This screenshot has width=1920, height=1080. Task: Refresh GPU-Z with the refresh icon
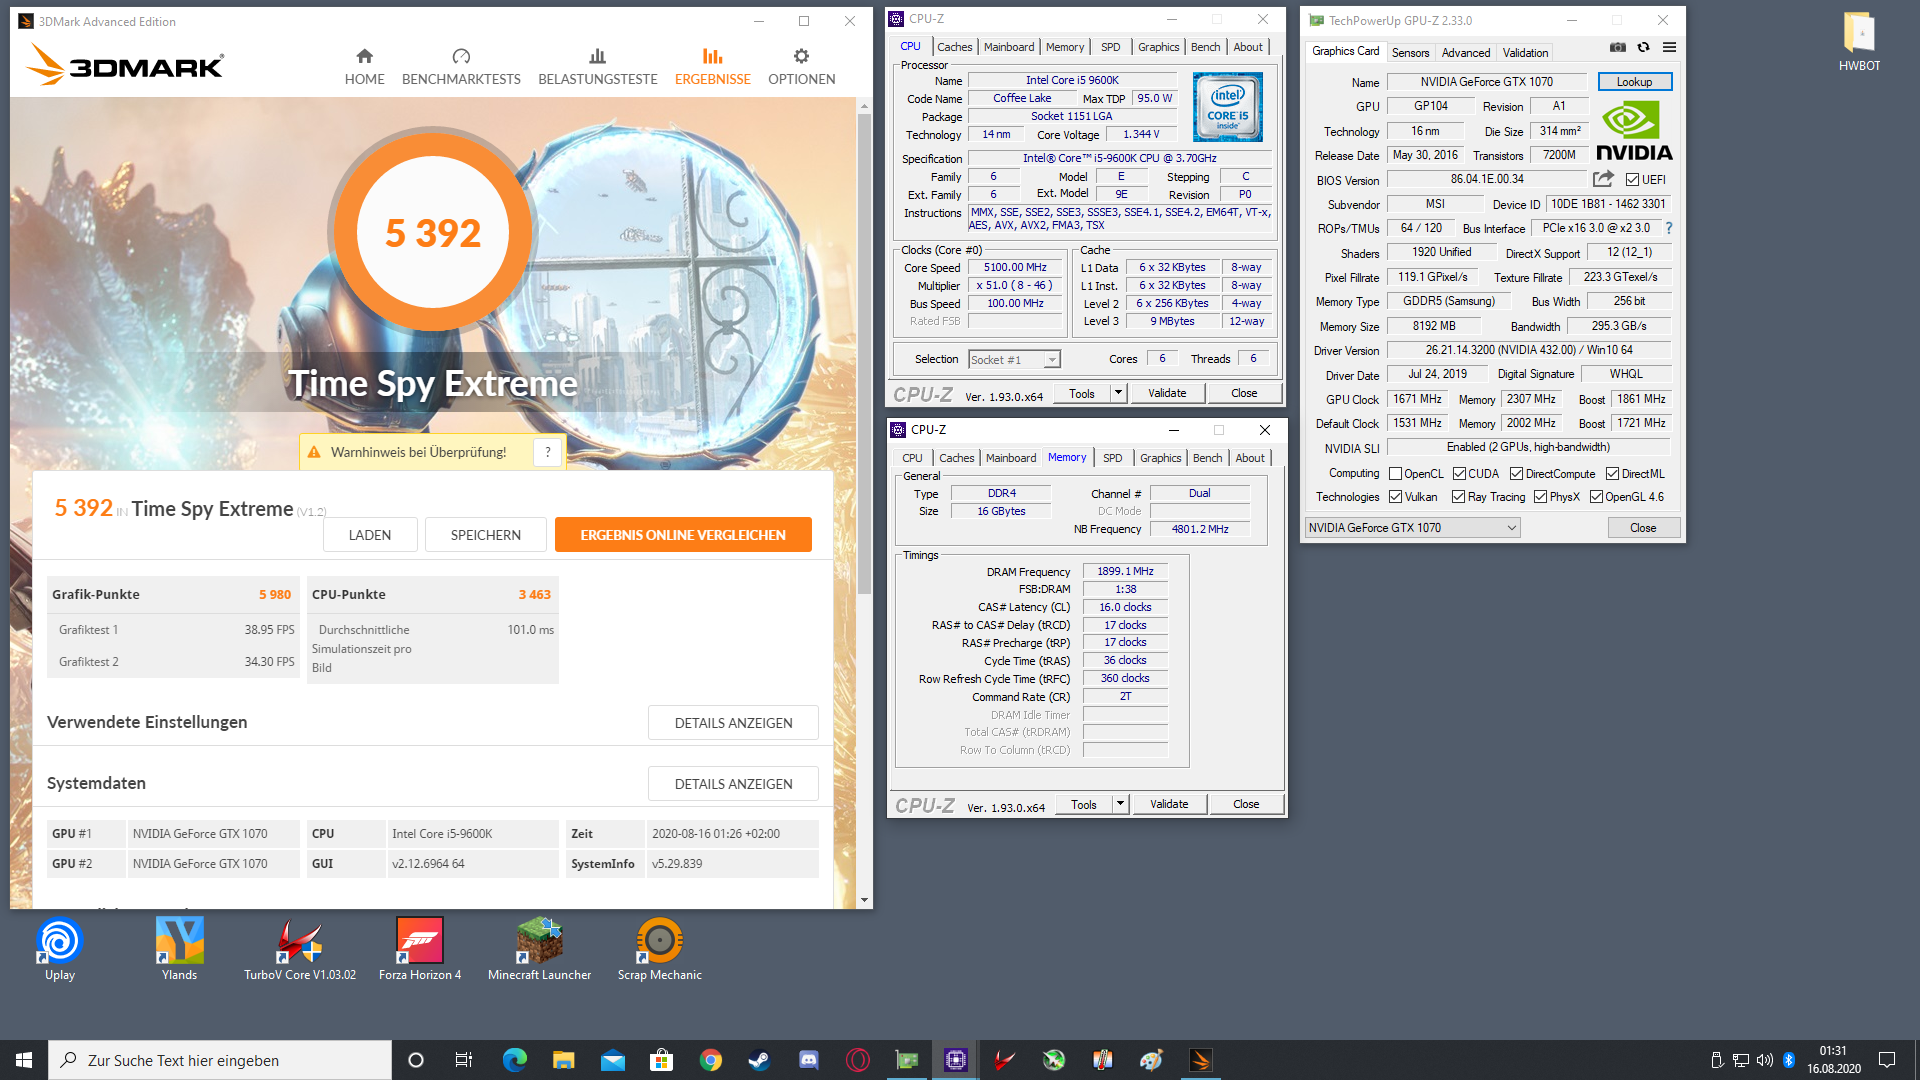pyautogui.click(x=1643, y=47)
